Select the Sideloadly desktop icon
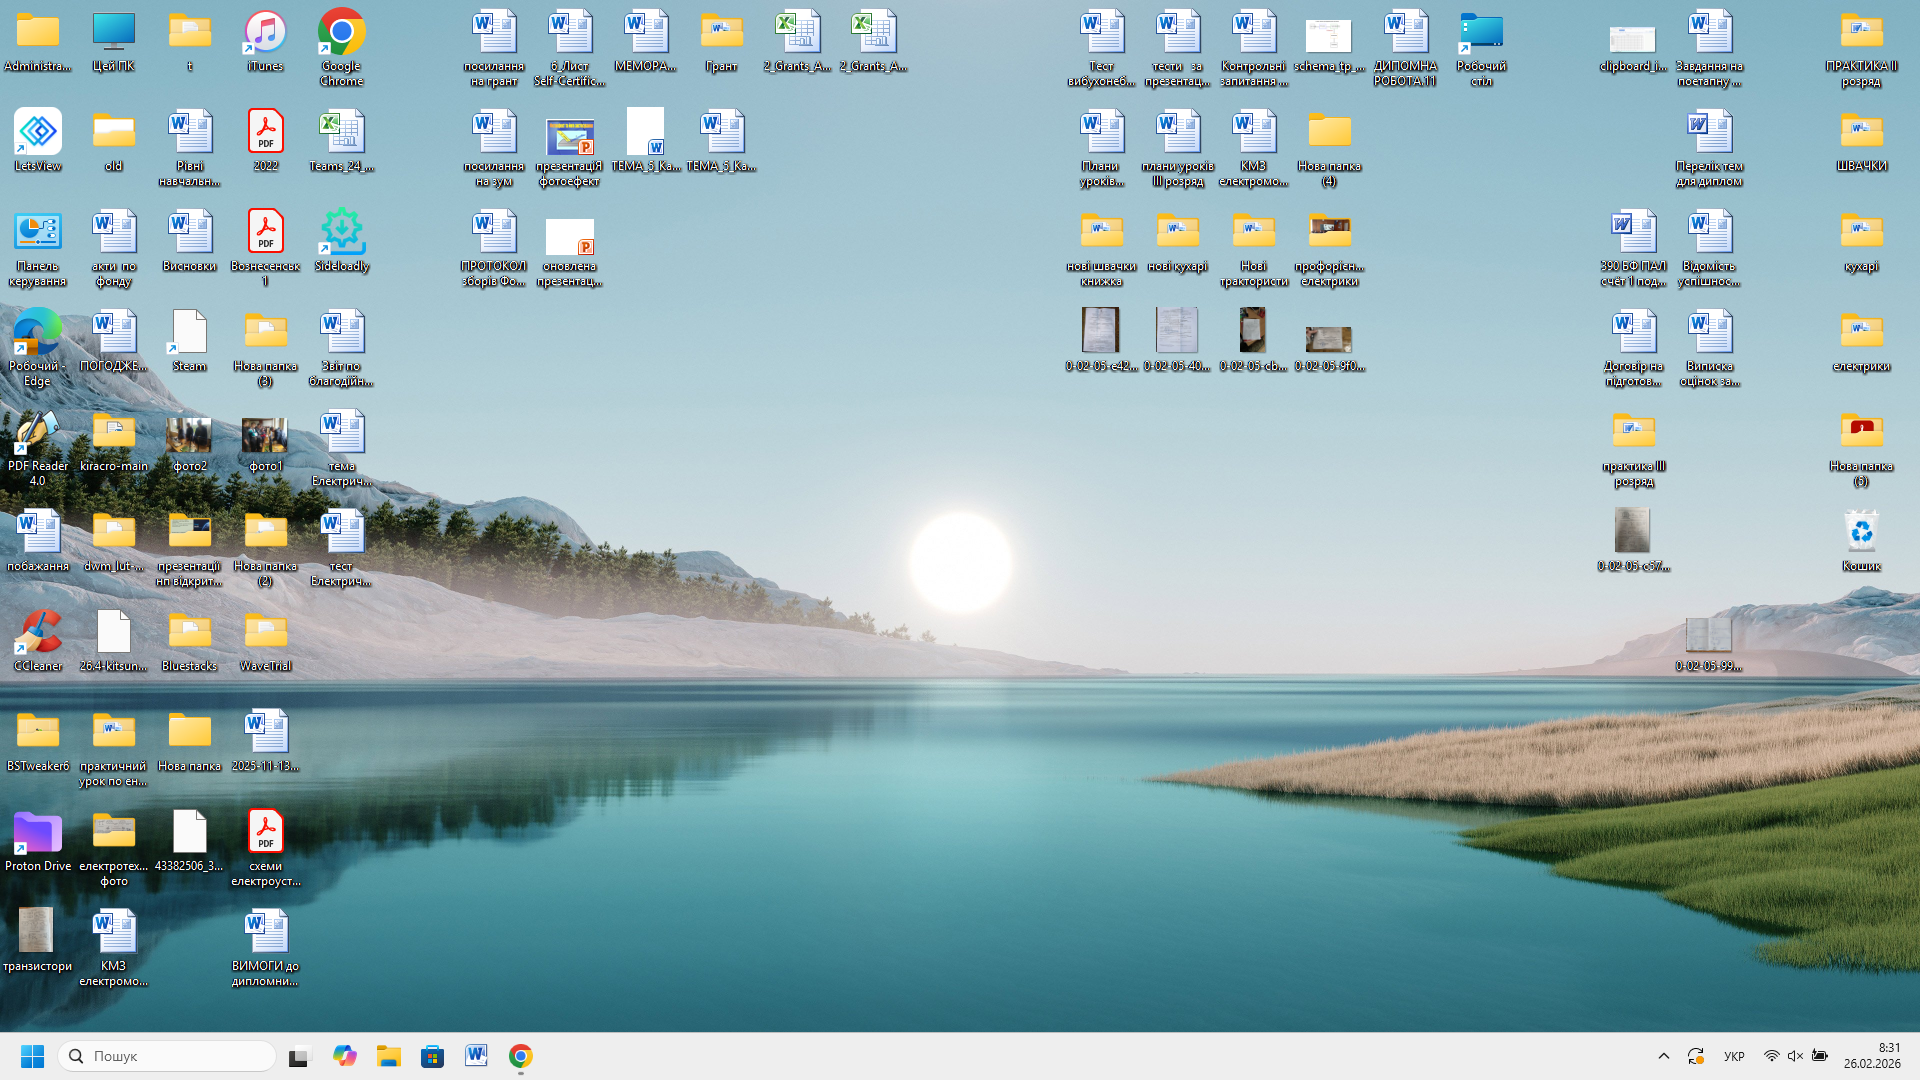The height and width of the screenshot is (1080, 1920). coord(341,233)
